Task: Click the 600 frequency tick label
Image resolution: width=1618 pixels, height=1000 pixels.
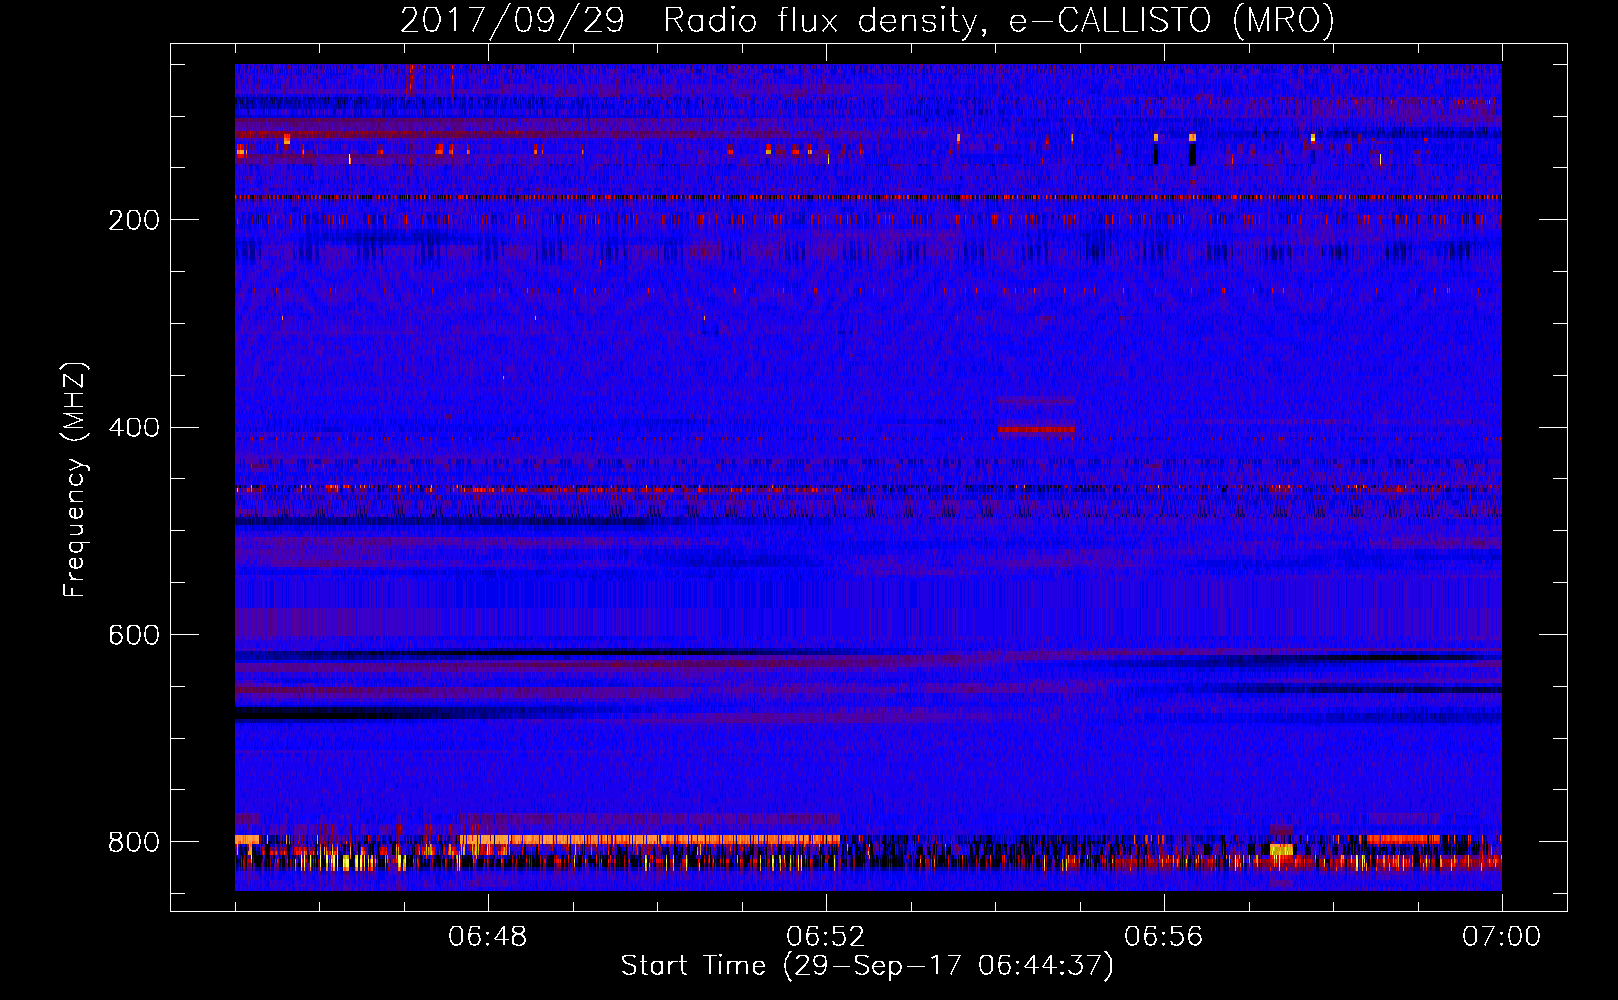Action: (134, 636)
